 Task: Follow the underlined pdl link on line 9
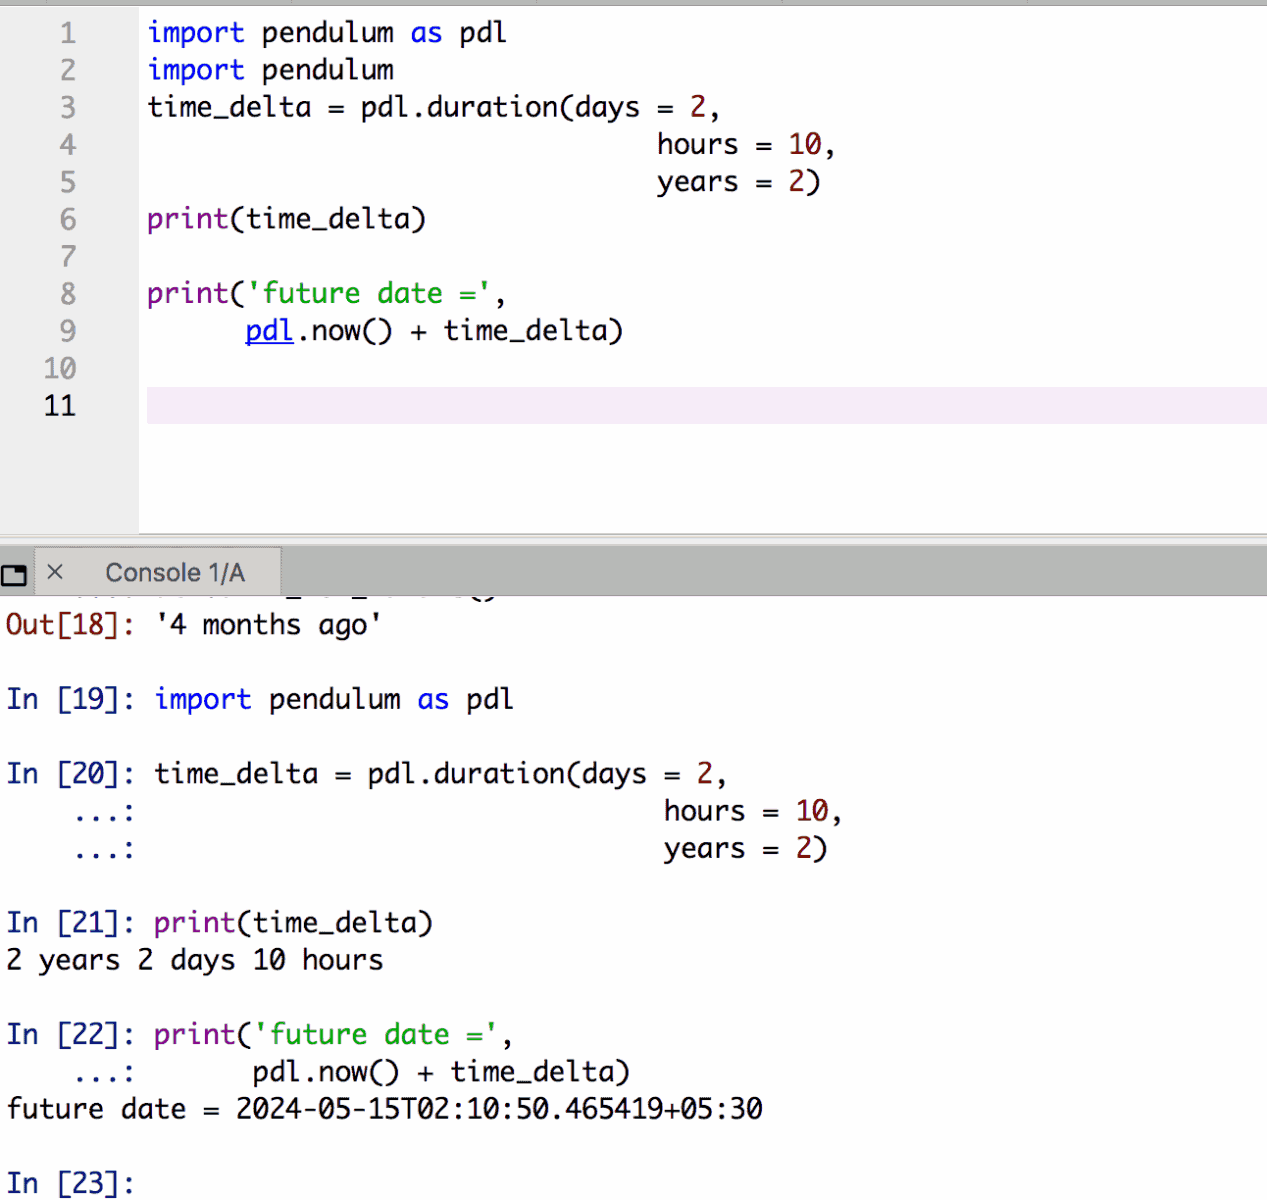pos(269,331)
